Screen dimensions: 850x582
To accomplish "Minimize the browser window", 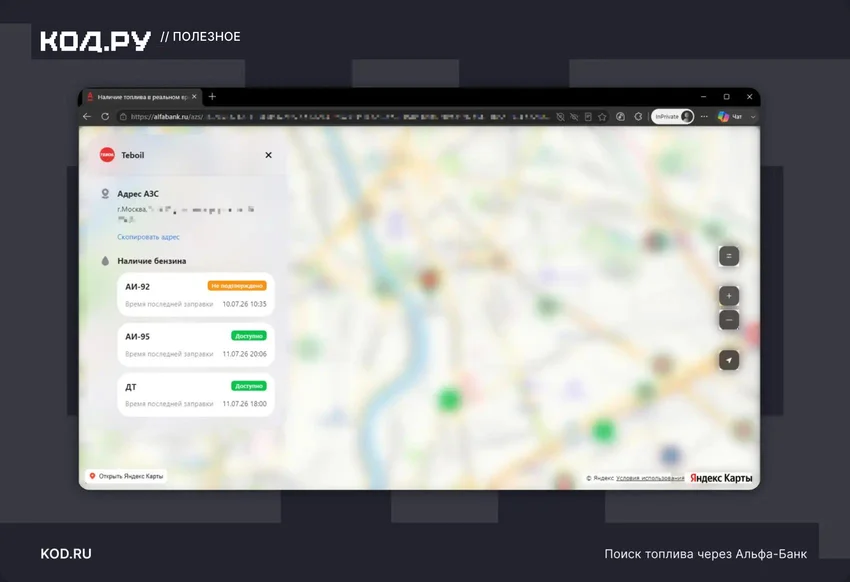I will (x=704, y=97).
